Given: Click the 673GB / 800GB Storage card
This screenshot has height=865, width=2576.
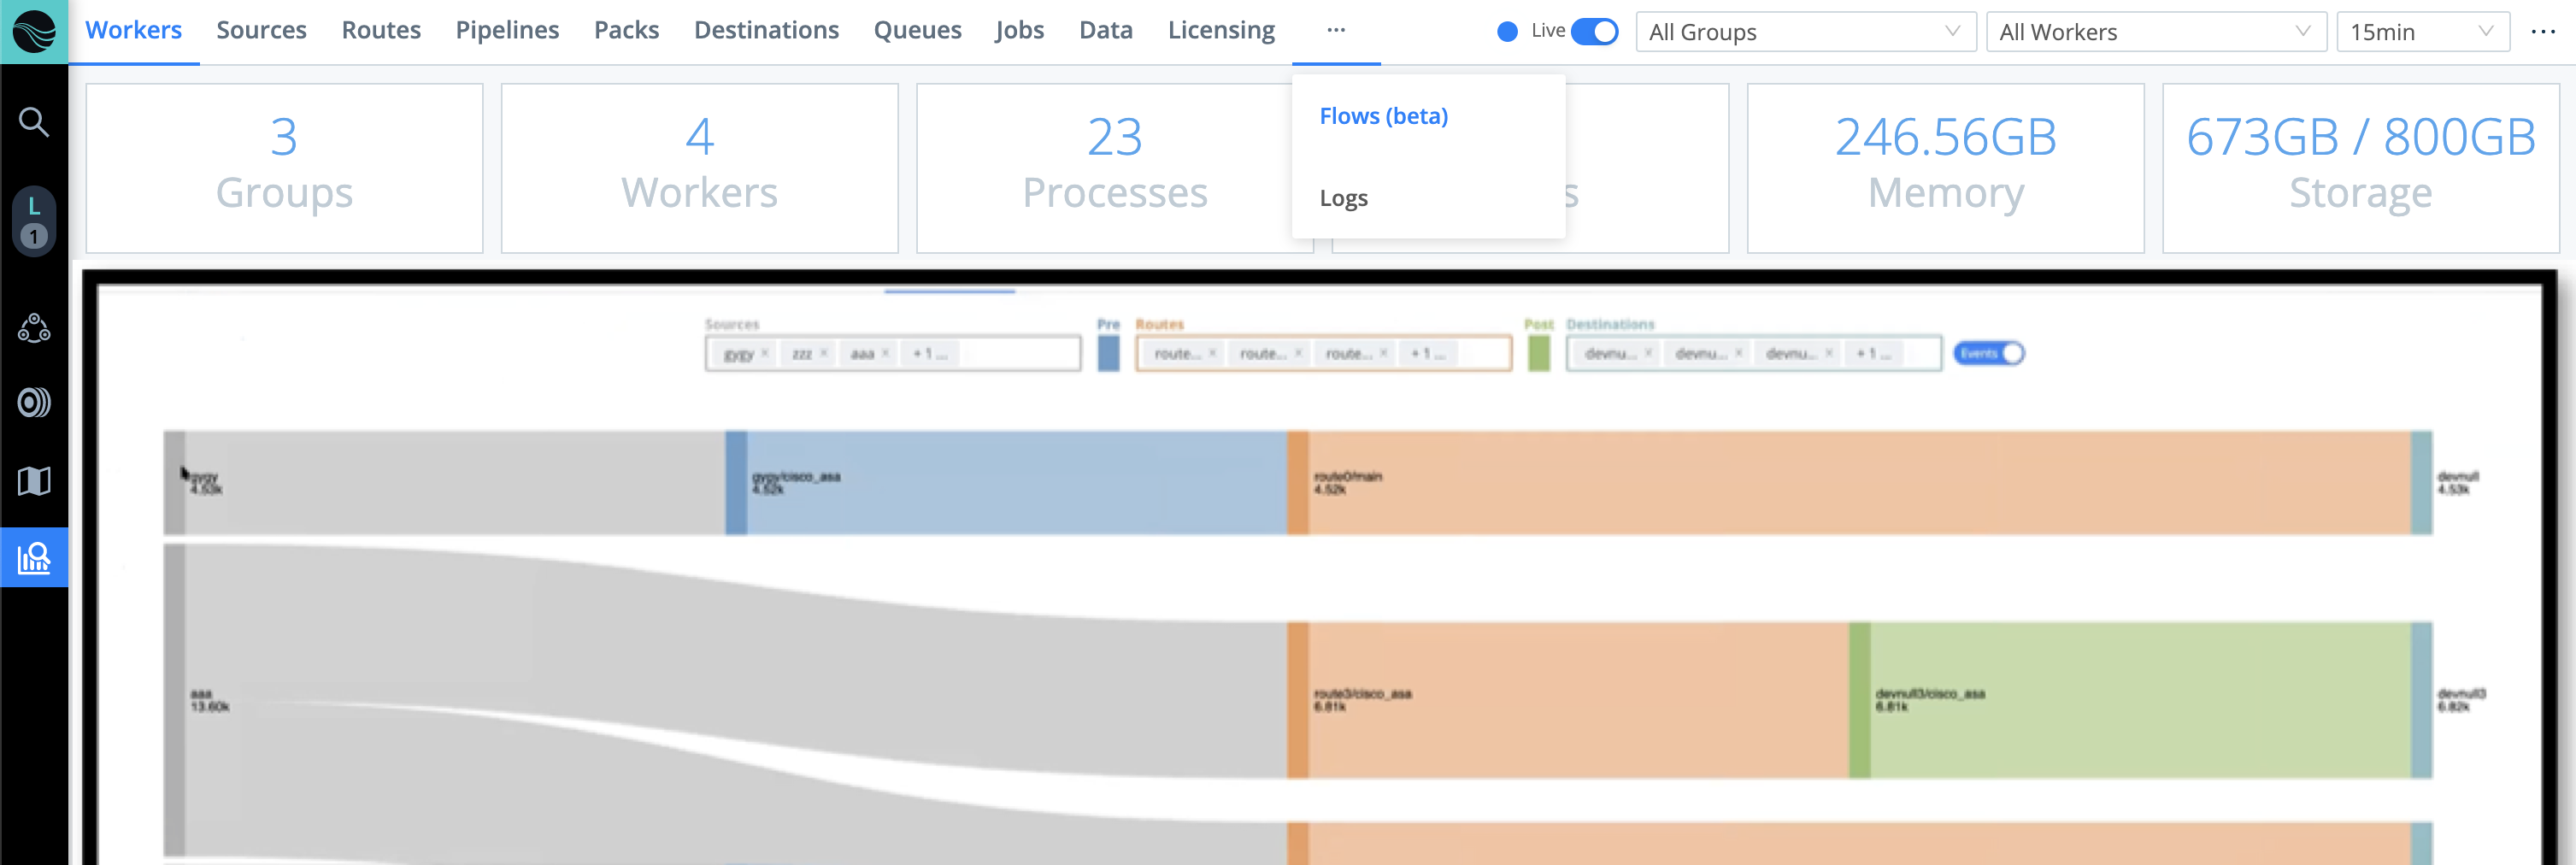Looking at the screenshot, I should pos(2360,167).
